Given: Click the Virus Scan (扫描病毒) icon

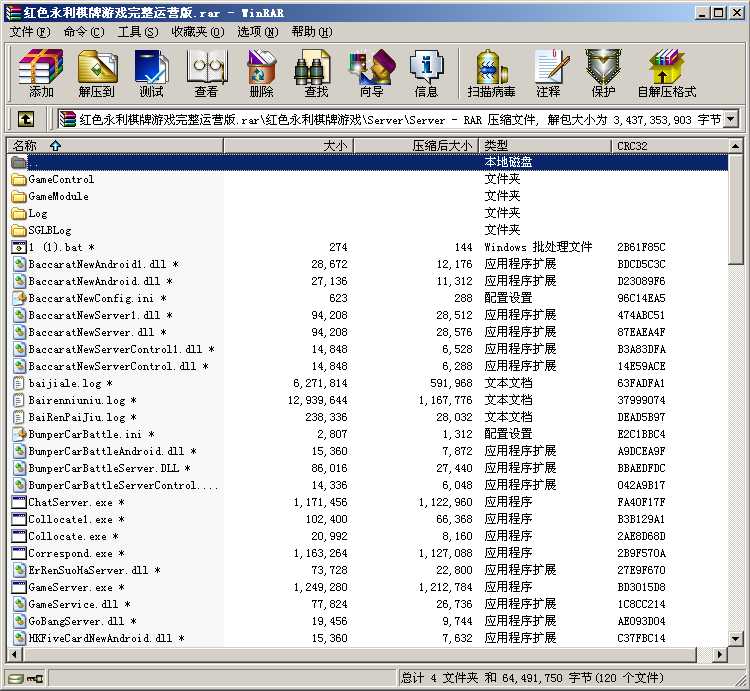Looking at the screenshot, I should [x=491, y=73].
